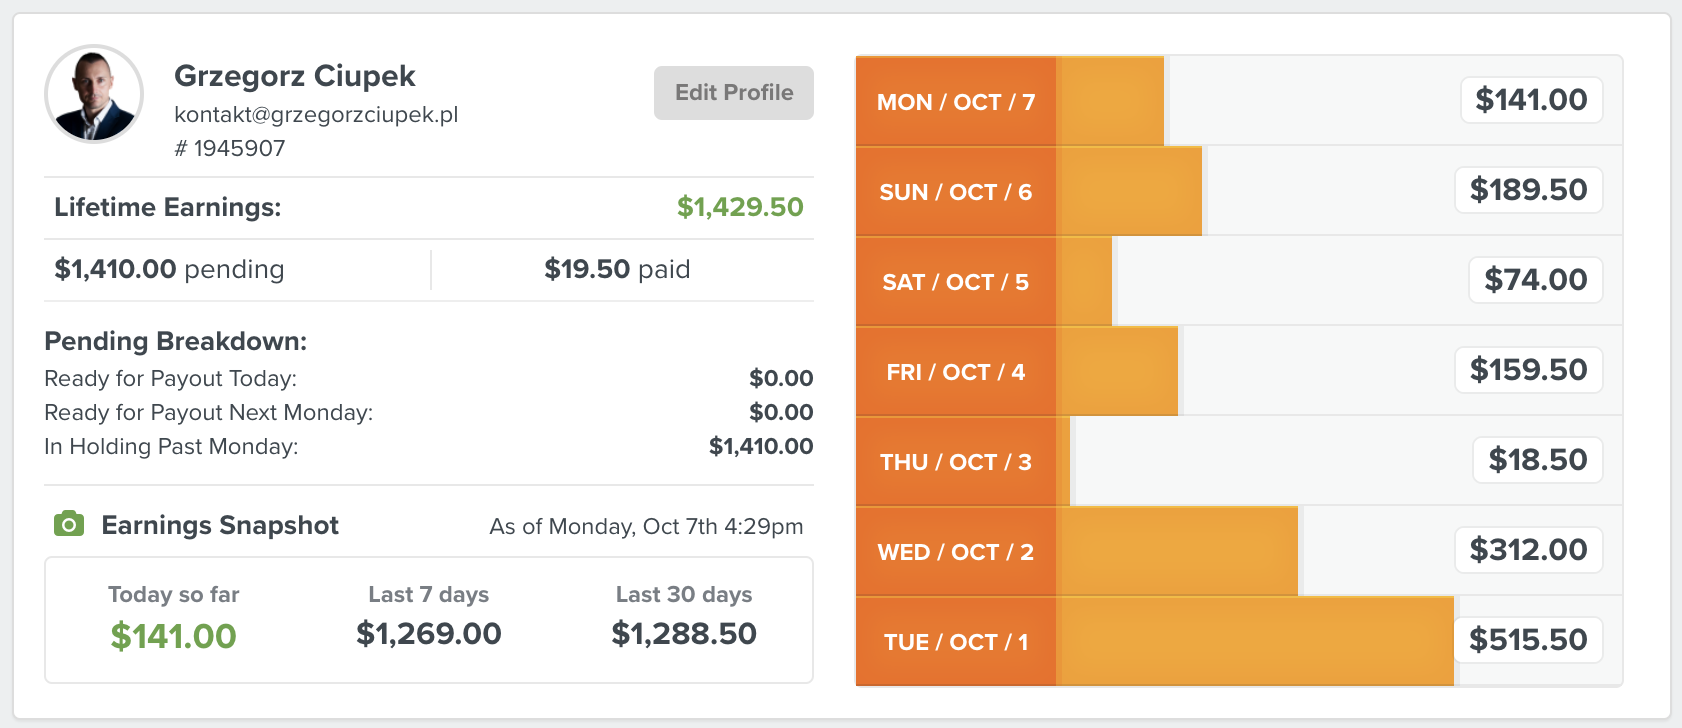Image resolution: width=1682 pixels, height=728 pixels.
Task: Select the TUE / OCT / 1 earnings row
Action: pyautogui.click(x=1239, y=641)
